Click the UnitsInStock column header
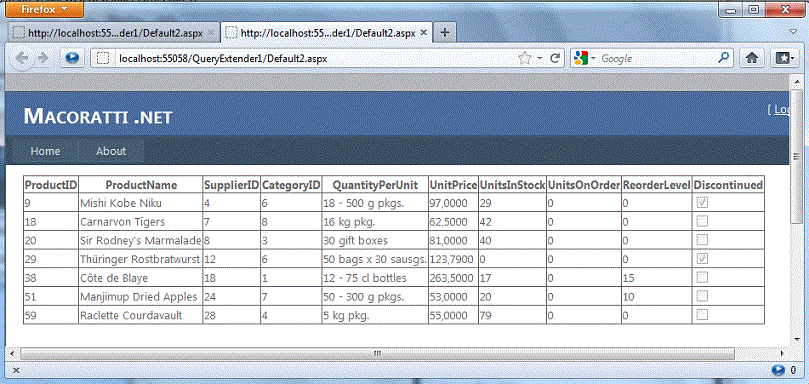This screenshot has width=809, height=384. click(x=512, y=184)
